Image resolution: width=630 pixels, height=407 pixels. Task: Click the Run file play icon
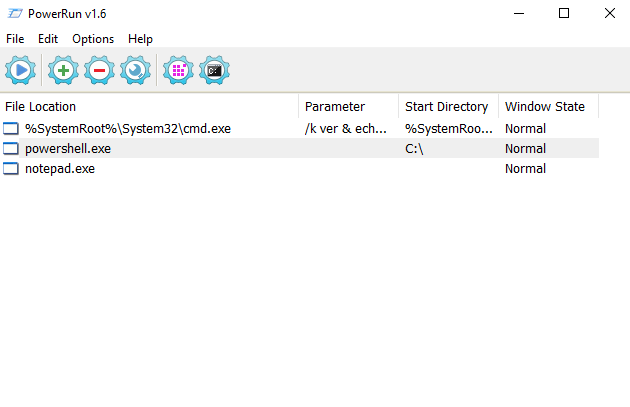(20, 70)
